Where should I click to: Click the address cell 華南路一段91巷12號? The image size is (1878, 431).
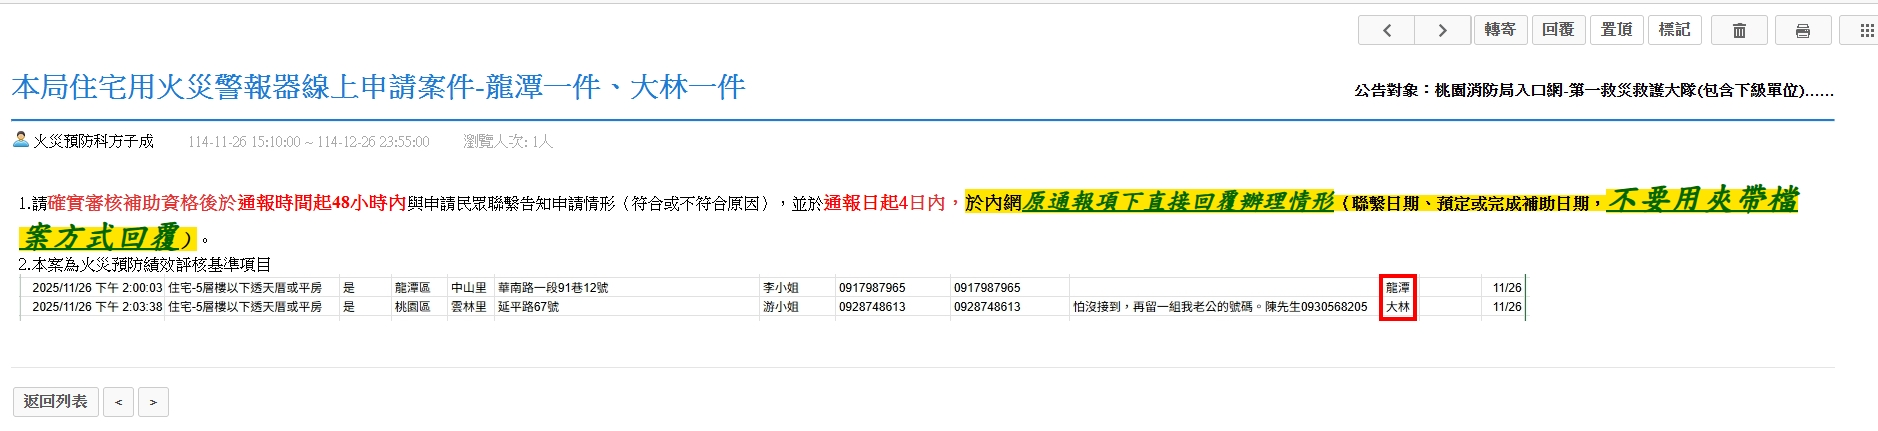(553, 288)
